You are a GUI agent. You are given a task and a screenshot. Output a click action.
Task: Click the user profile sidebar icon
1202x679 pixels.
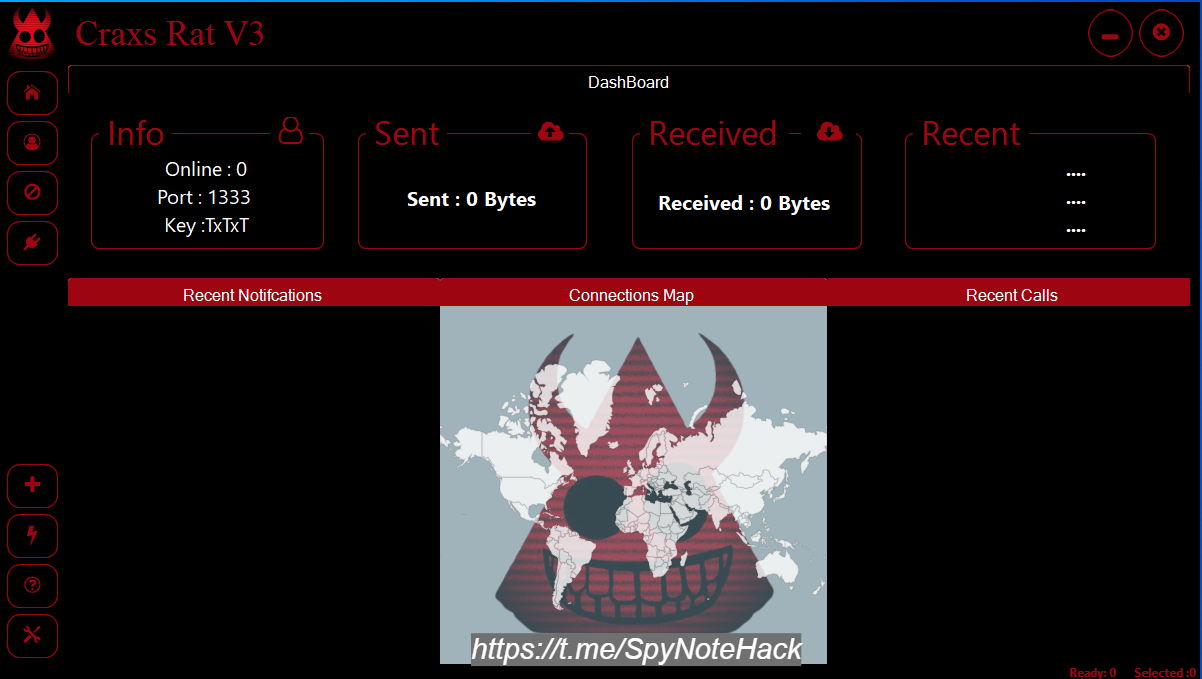click(x=32, y=143)
